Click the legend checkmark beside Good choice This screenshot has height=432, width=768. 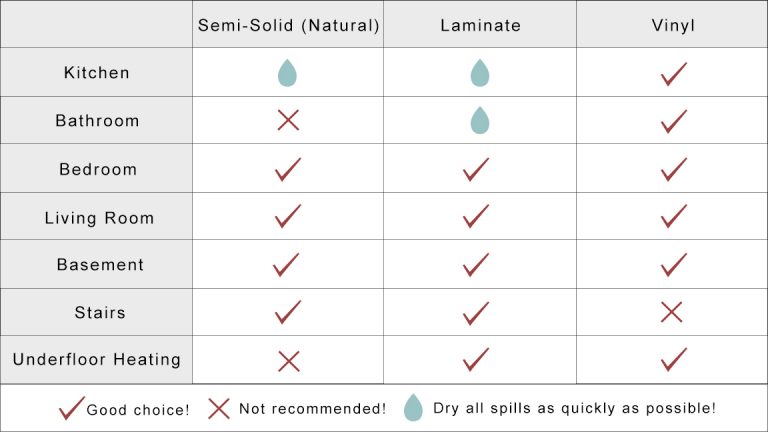point(72,408)
